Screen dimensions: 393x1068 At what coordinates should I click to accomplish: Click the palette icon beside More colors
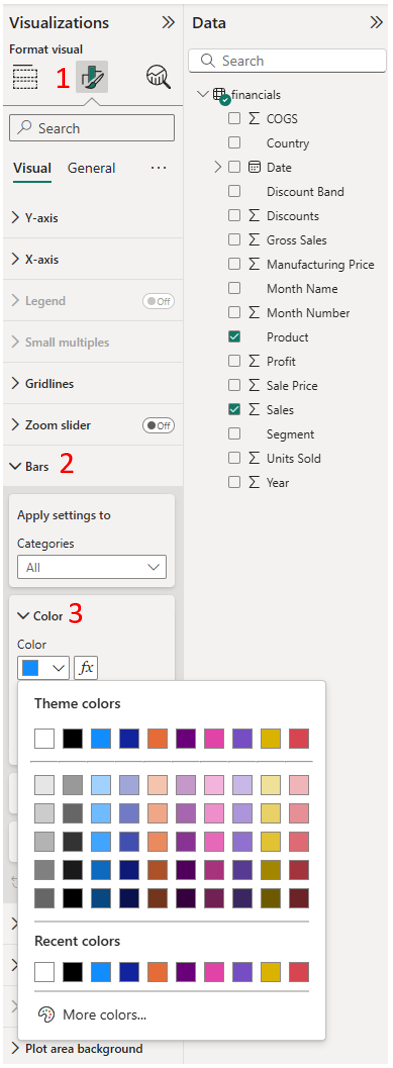46,1014
